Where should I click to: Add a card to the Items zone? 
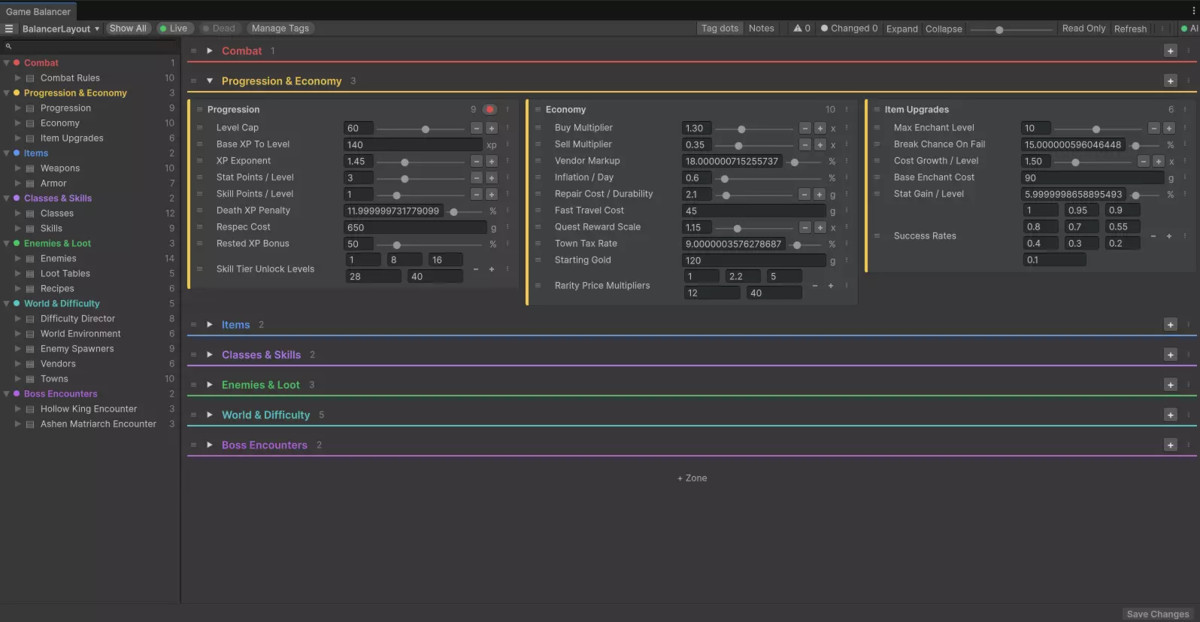click(1170, 325)
